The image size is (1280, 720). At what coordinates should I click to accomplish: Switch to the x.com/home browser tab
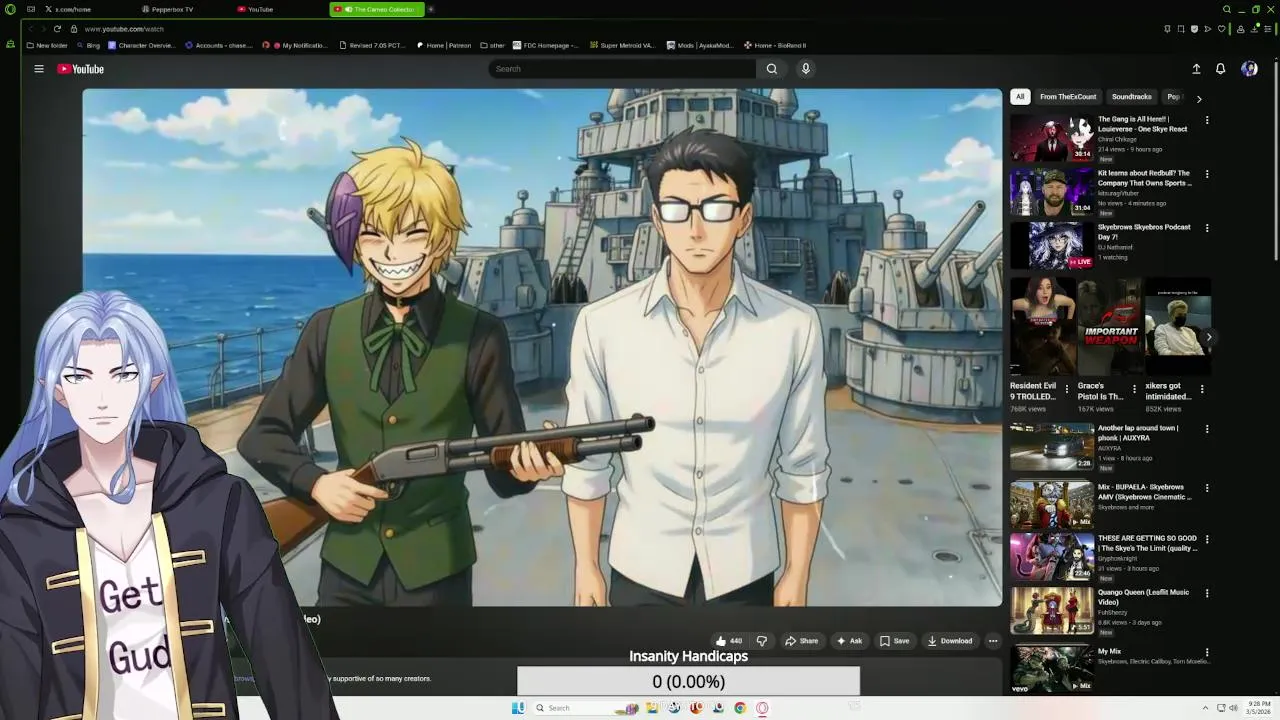[72, 9]
